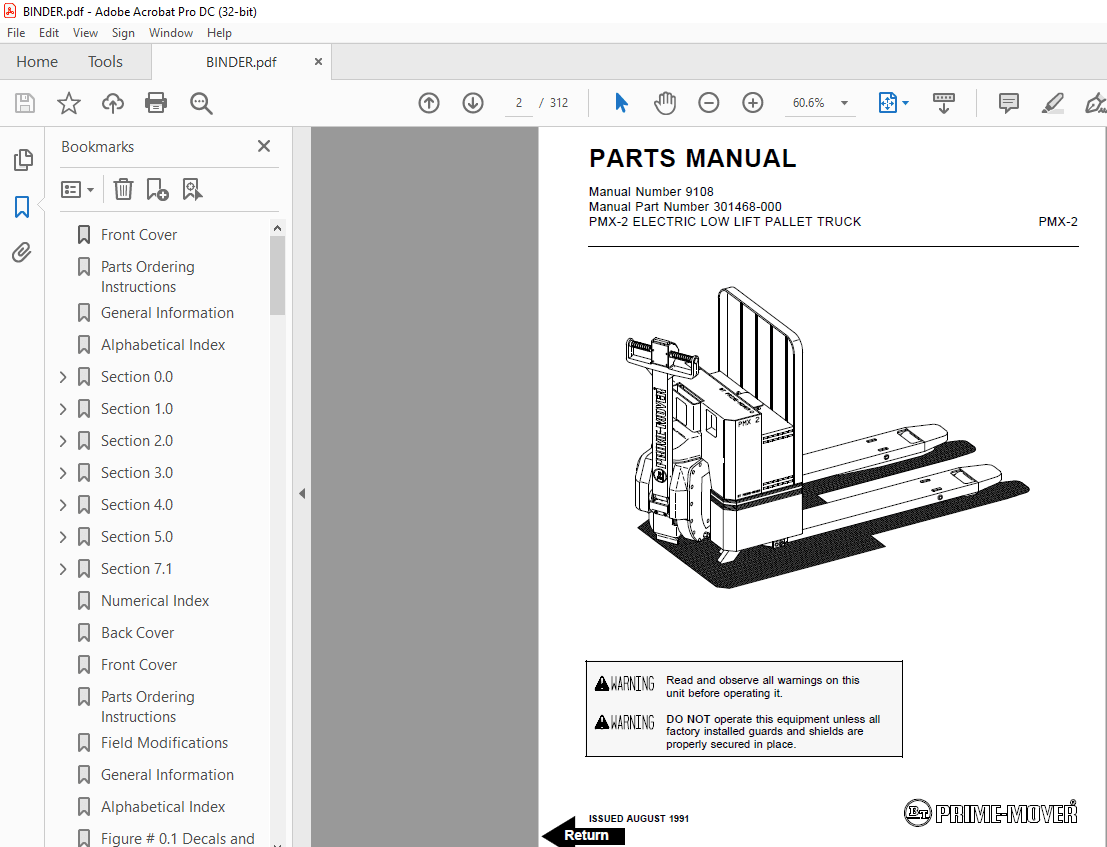Click the page number input field
This screenshot has width=1107, height=847.
(x=517, y=102)
